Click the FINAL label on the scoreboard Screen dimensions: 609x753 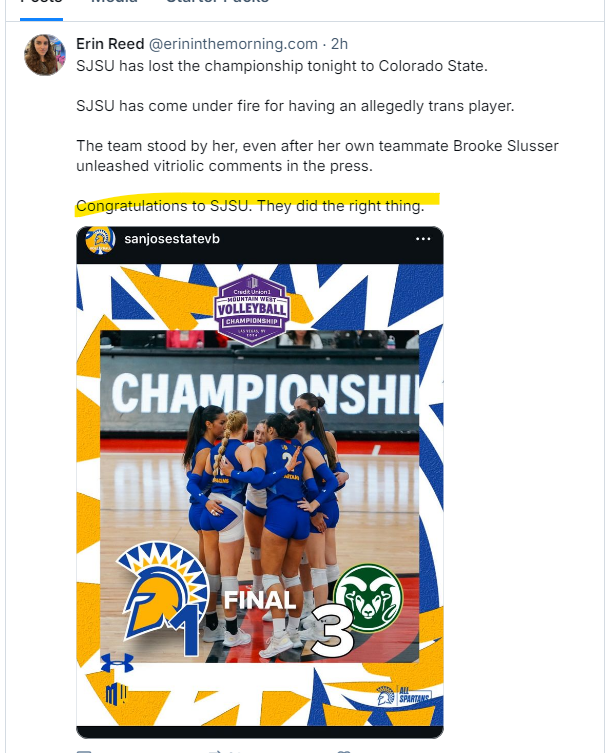259,600
